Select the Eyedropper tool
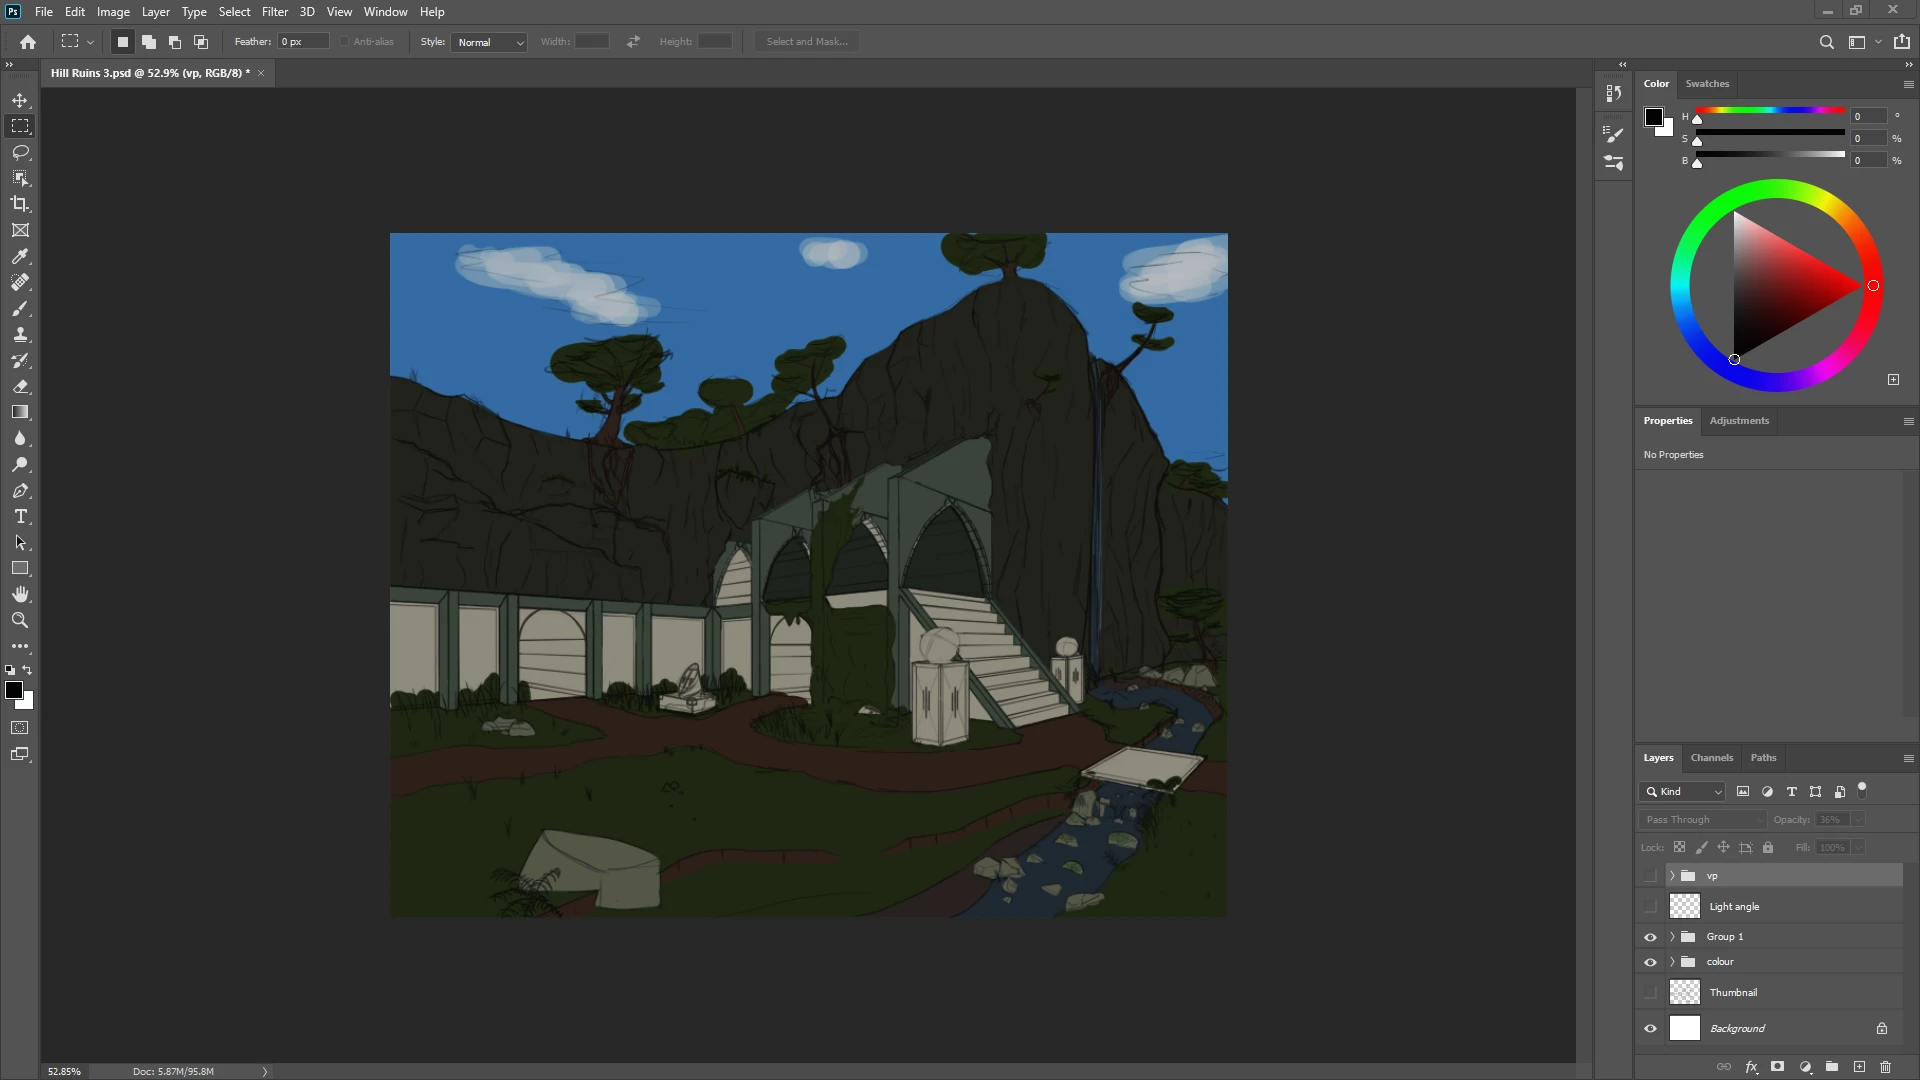This screenshot has width=1920, height=1080. point(20,256)
